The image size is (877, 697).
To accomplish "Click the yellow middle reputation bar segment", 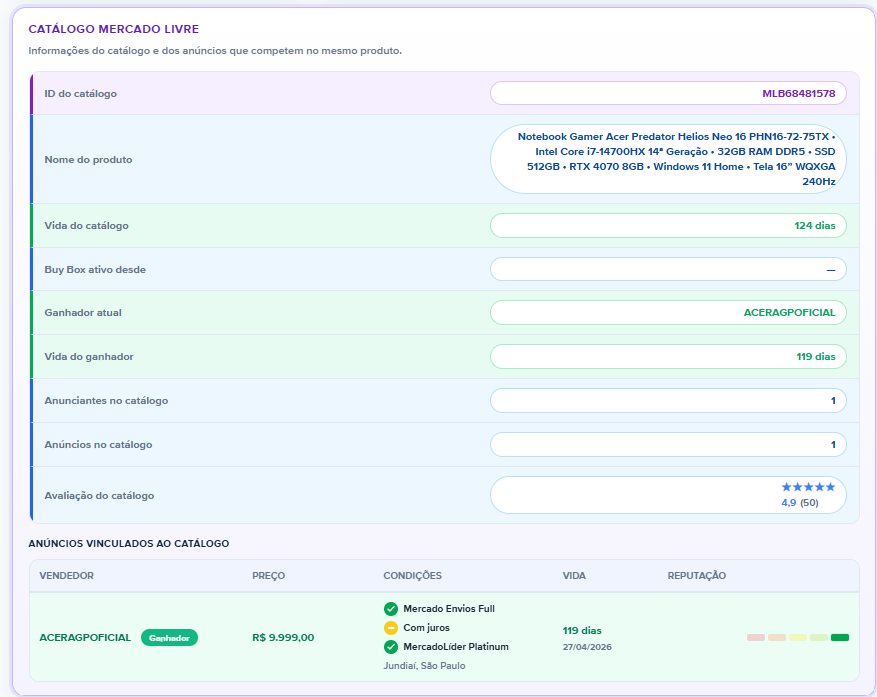I will pyautogui.click(x=798, y=638).
